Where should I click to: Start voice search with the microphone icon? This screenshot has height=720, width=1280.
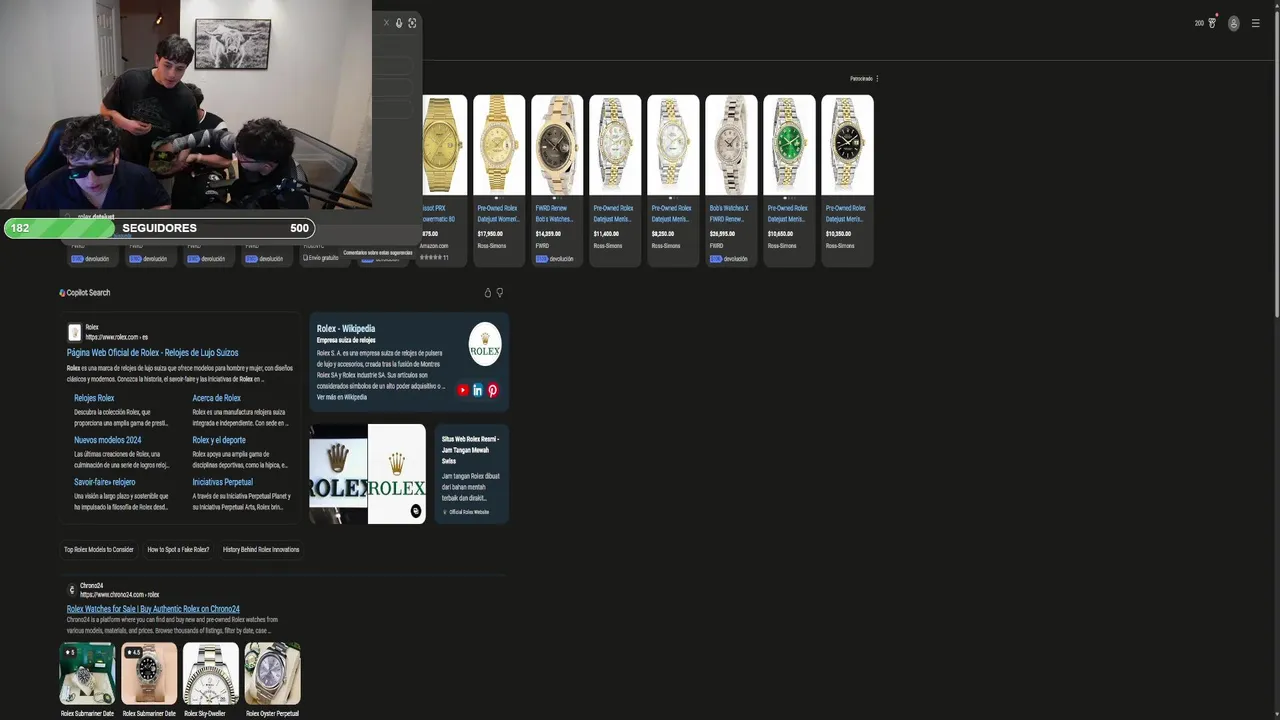coord(399,23)
